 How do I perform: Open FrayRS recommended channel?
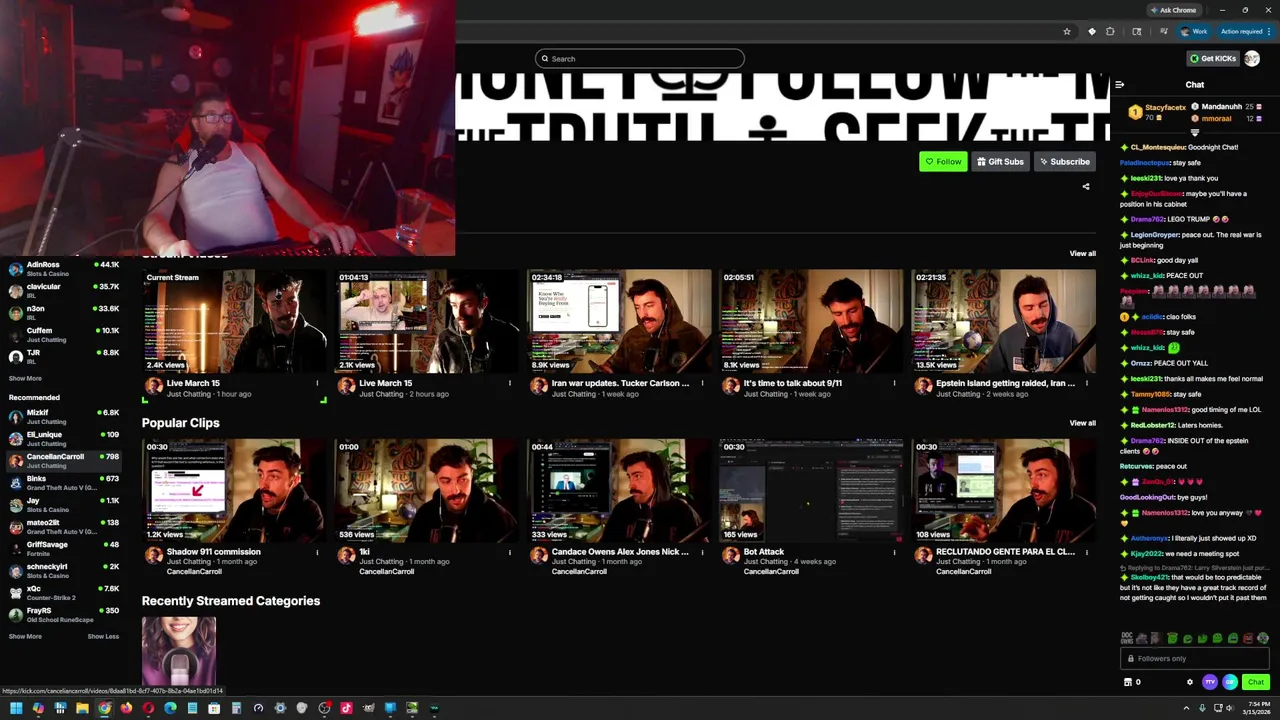pyautogui.click(x=64, y=615)
